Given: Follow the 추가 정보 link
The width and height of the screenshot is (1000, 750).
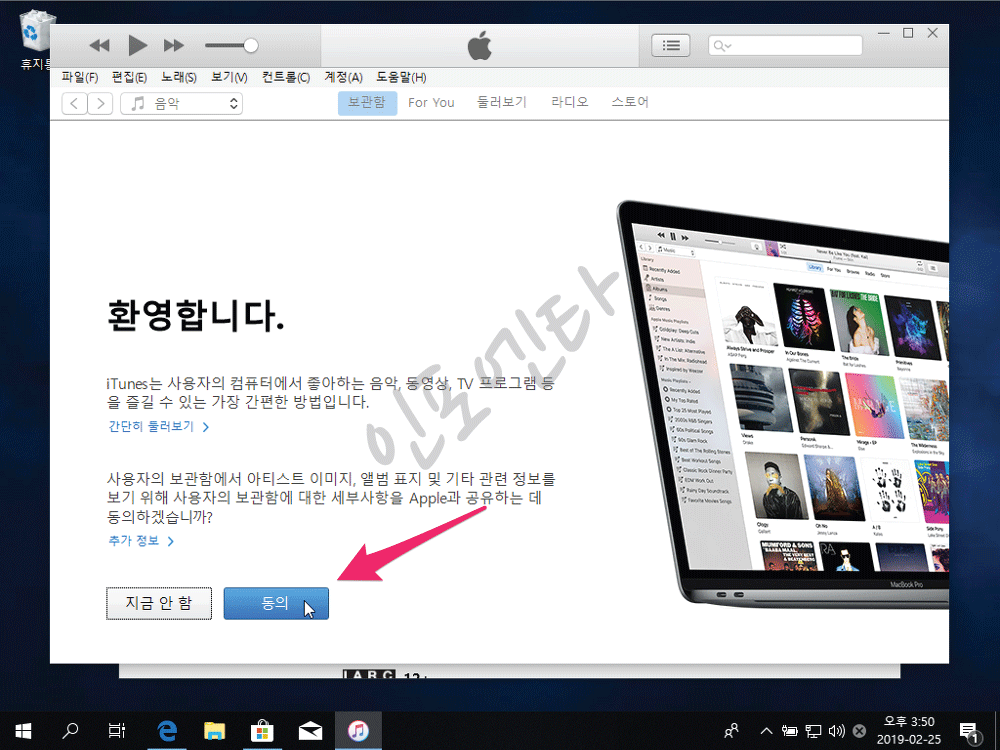Looking at the screenshot, I should click(141, 541).
